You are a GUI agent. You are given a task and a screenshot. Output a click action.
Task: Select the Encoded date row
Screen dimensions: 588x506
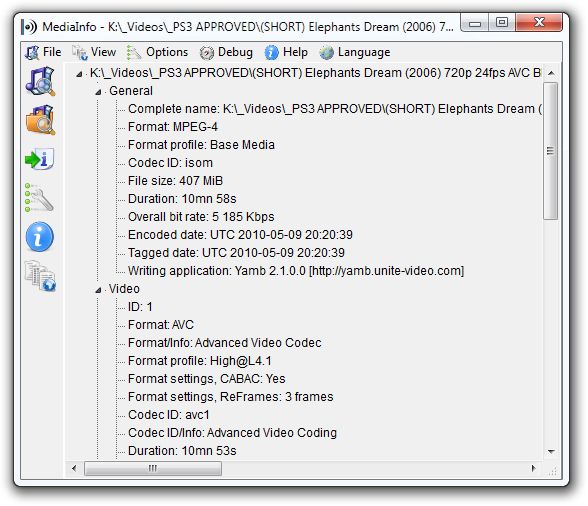point(240,235)
